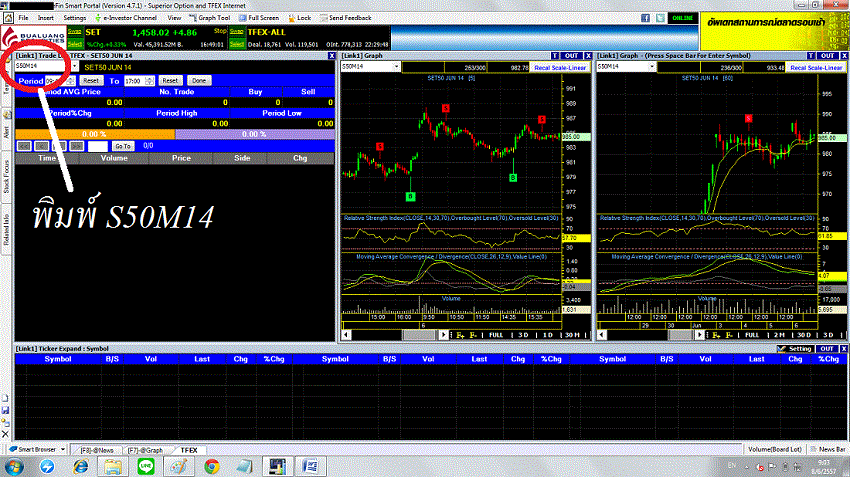
Task: Open the Smart Browser dropdown arrow
Action: [63, 449]
